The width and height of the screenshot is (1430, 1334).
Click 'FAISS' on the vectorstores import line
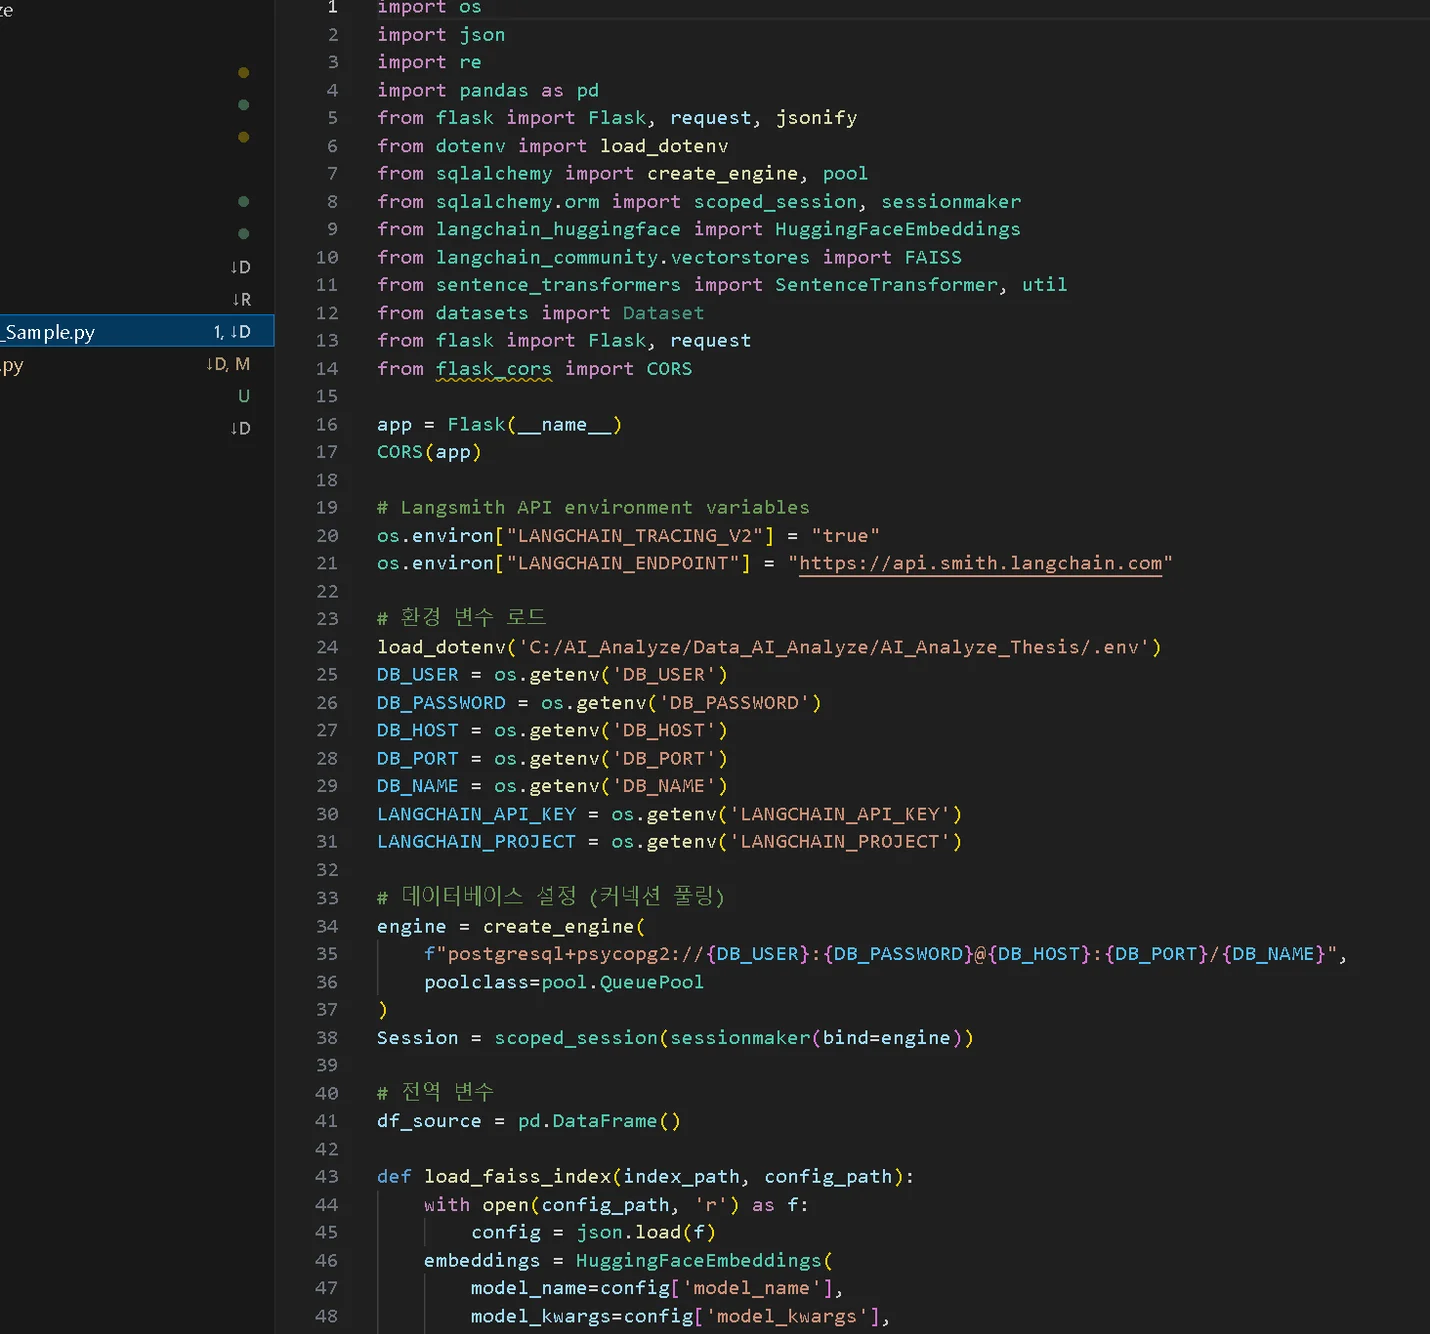tap(933, 257)
